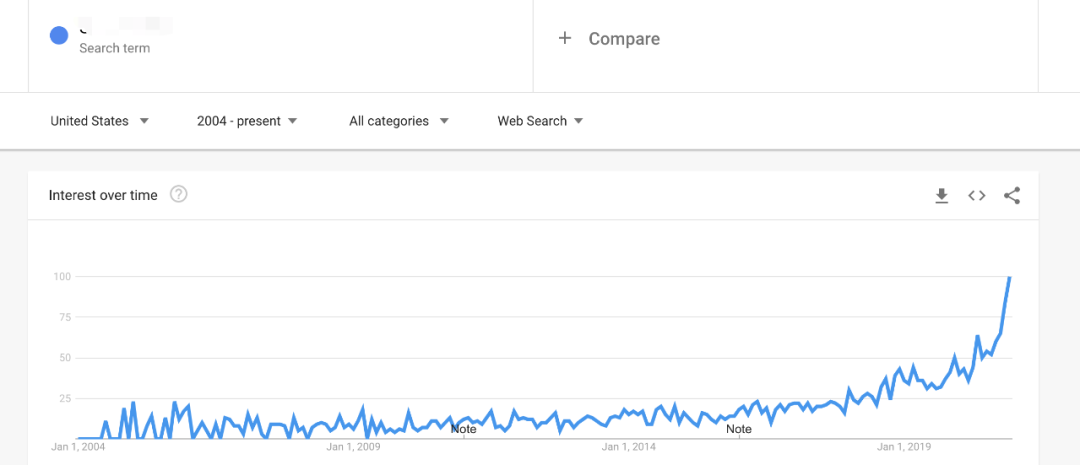1080x465 pixels.
Task: Click the Note marker after Jan 2014
Action: click(739, 429)
